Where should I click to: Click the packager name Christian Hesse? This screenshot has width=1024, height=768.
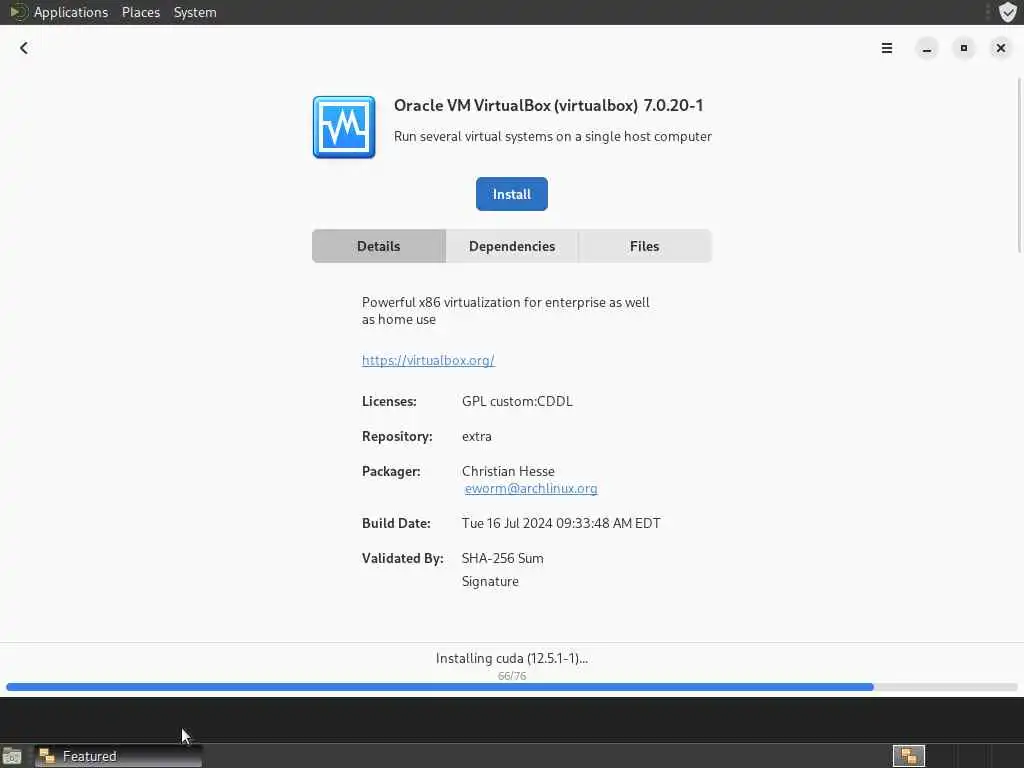coord(508,472)
